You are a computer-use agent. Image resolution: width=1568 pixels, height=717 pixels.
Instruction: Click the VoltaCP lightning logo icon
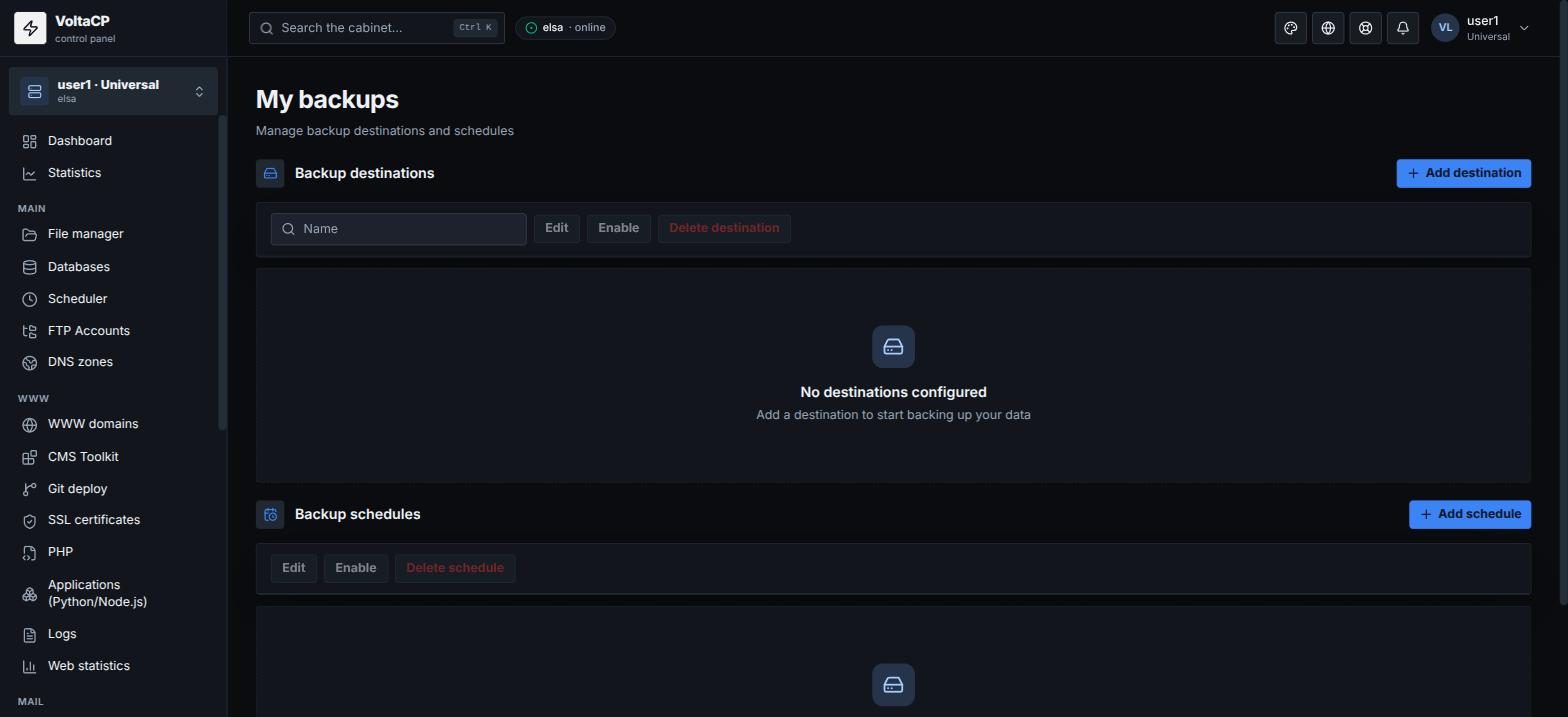pyautogui.click(x=30, y=28)
